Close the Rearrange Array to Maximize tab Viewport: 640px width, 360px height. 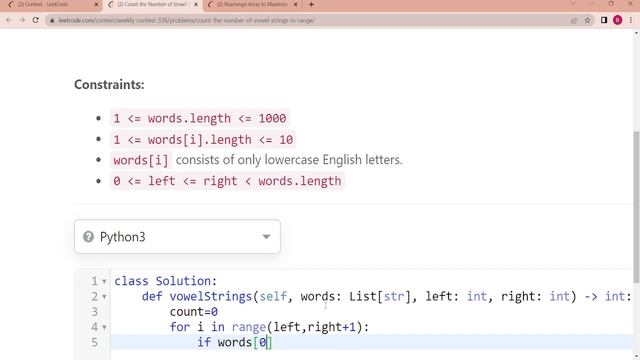pos(296,4)
